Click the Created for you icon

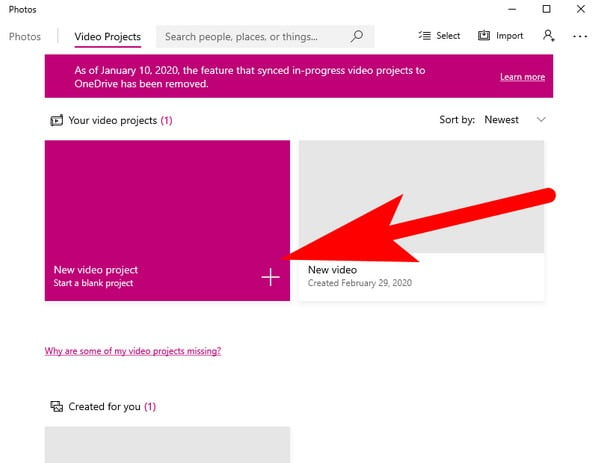(x=57, y=407)
